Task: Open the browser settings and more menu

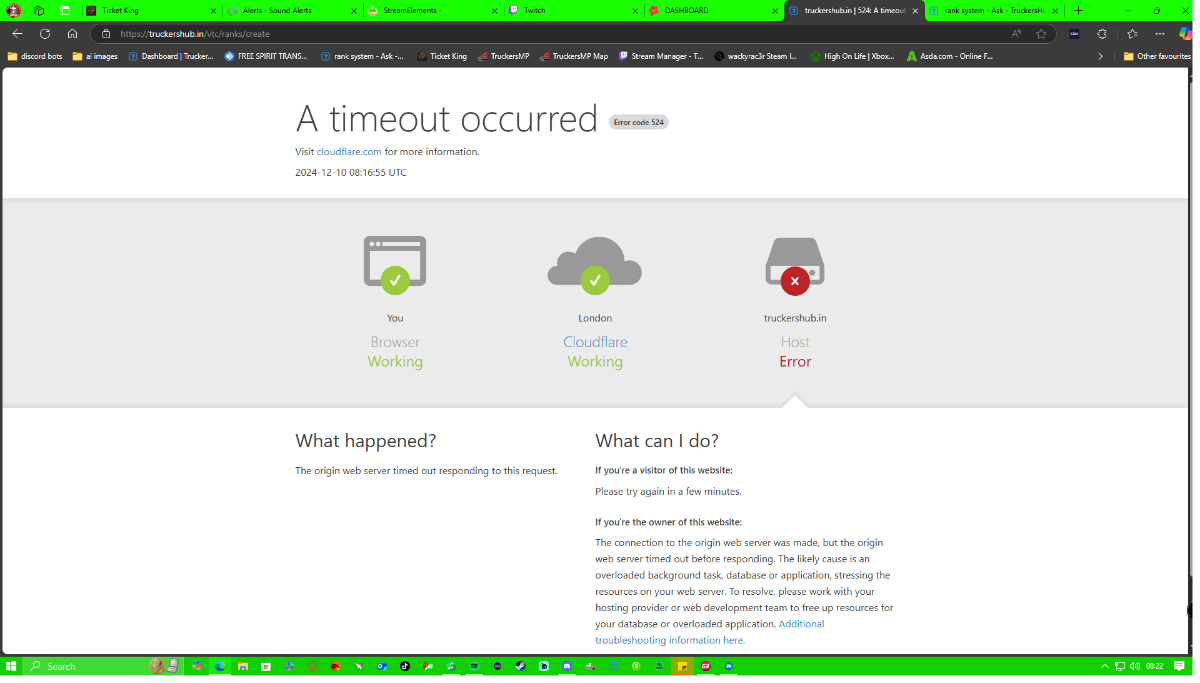Action: click(1160, 33)
